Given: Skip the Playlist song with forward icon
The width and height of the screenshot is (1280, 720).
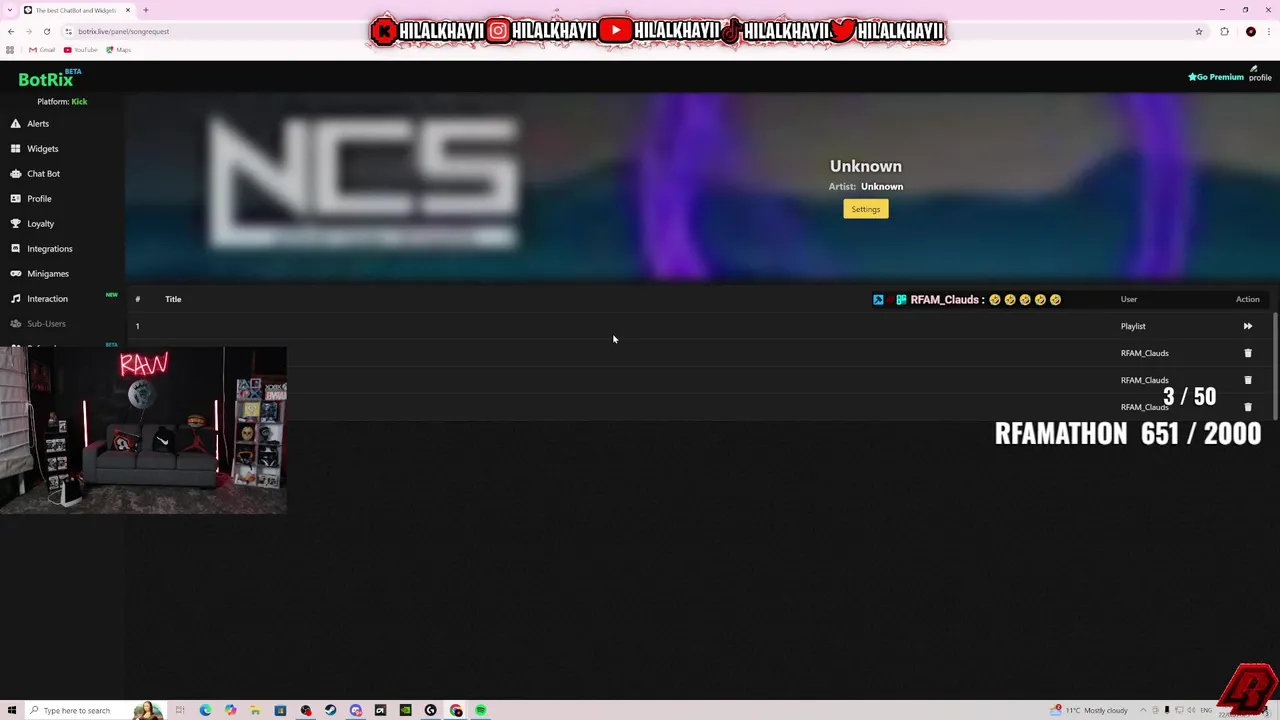Looking at the screenshot, I should click(x=1247, y=326).
